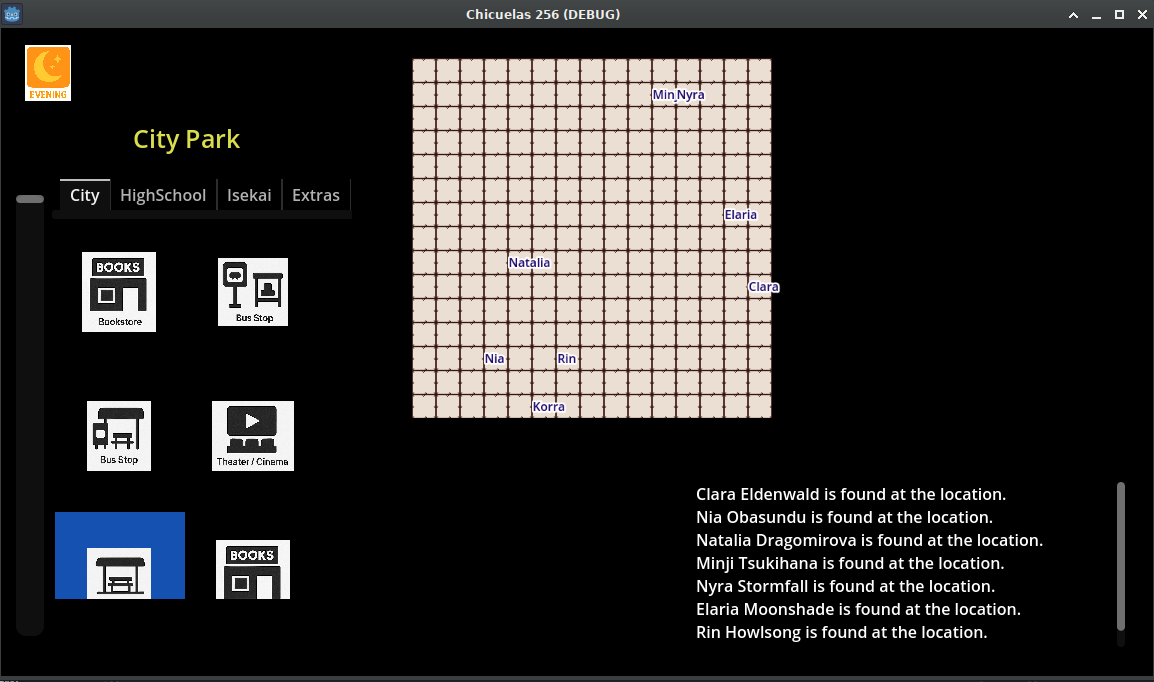This screenshot has height=682, width=1154.
Task: Select Elaria on the map grid
Action: point(740,215)
